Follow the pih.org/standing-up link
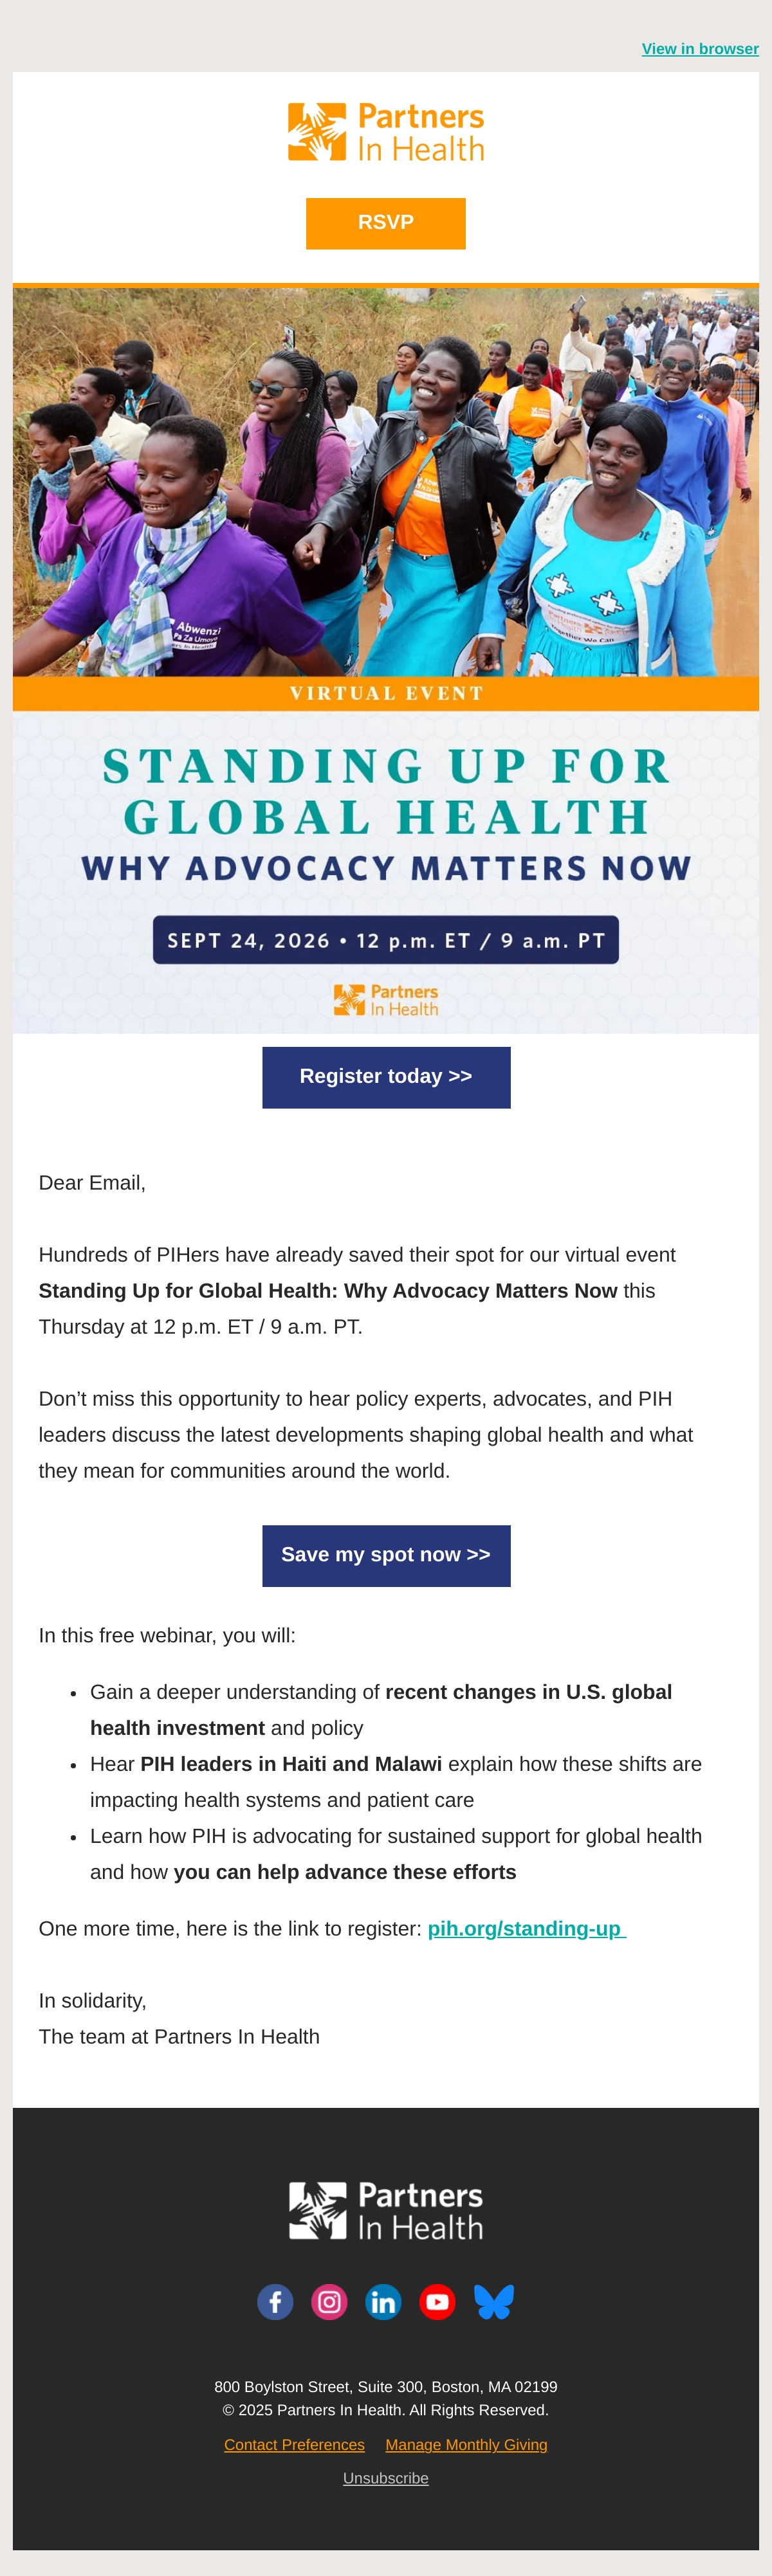Image resolution: width=772 pixels, height=2576 pixels. (527, 1929)
